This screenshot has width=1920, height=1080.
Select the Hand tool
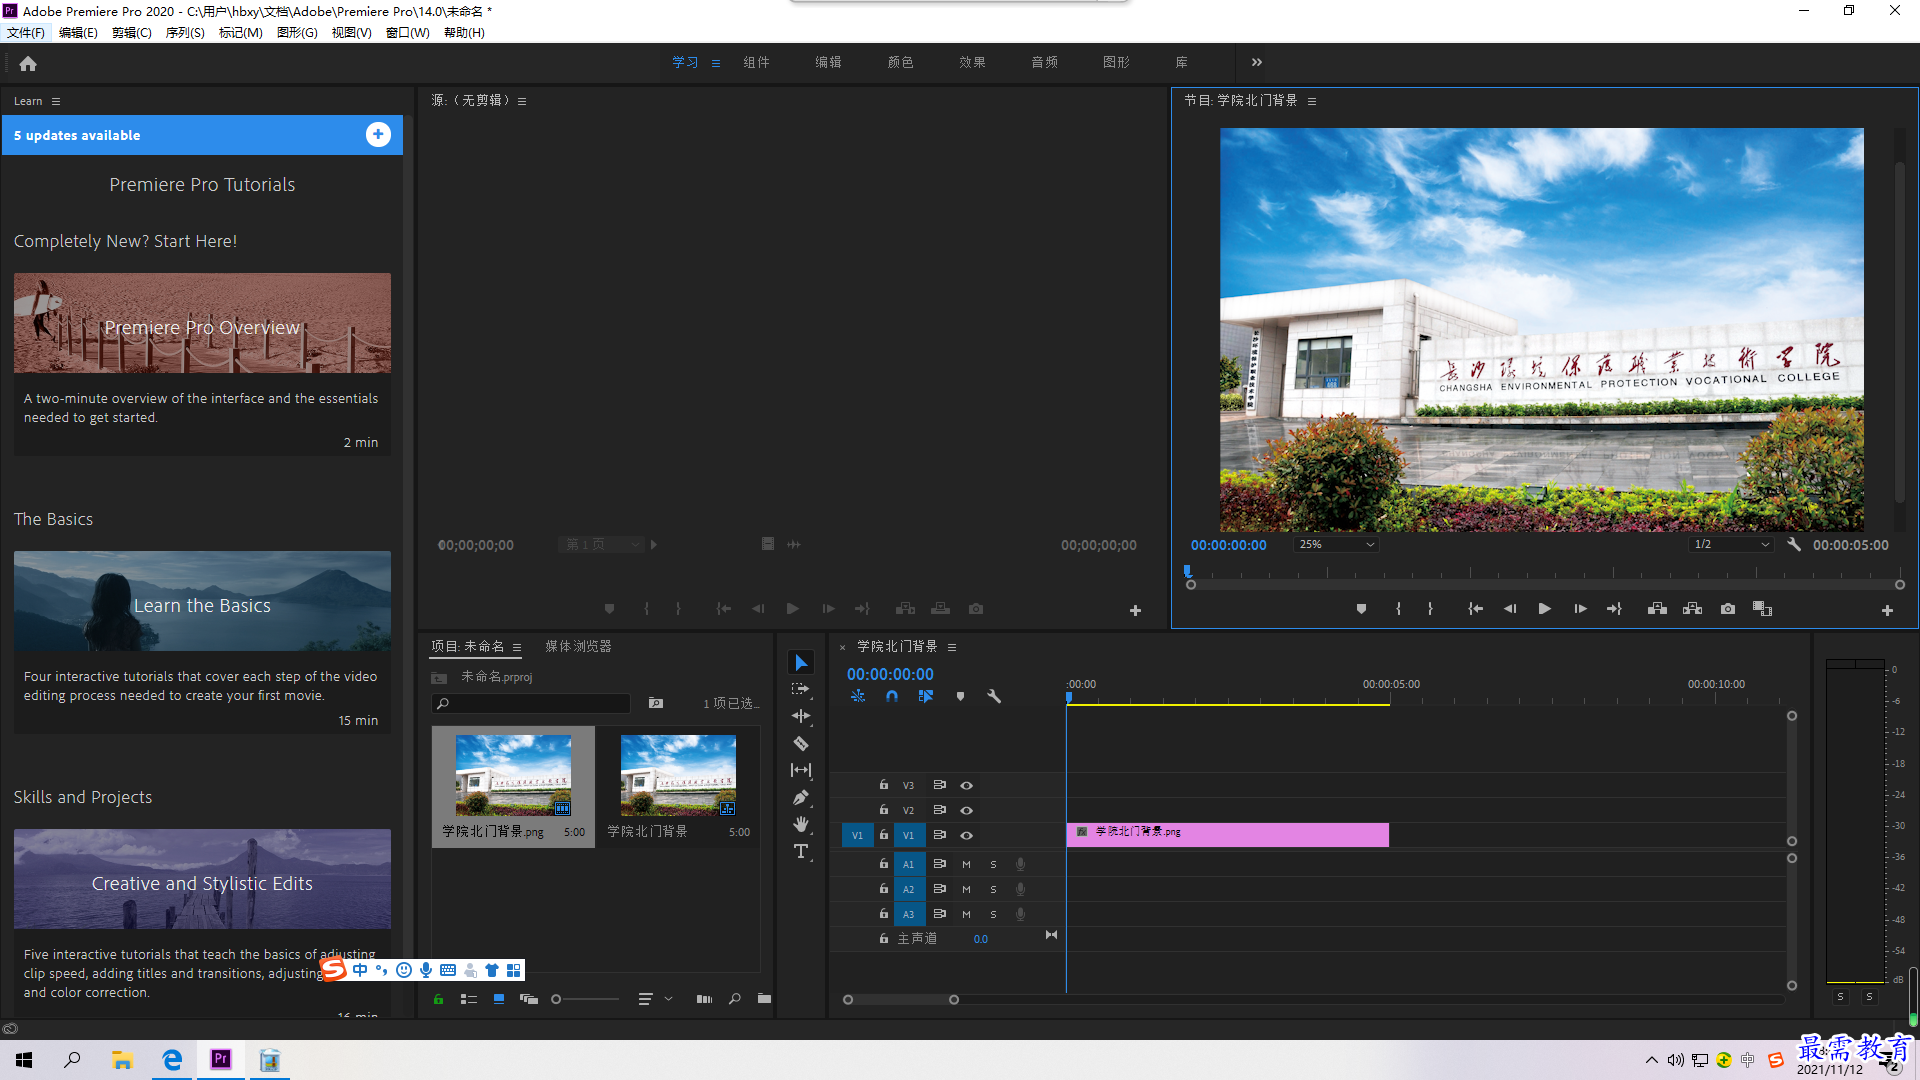tap(801, 824)
